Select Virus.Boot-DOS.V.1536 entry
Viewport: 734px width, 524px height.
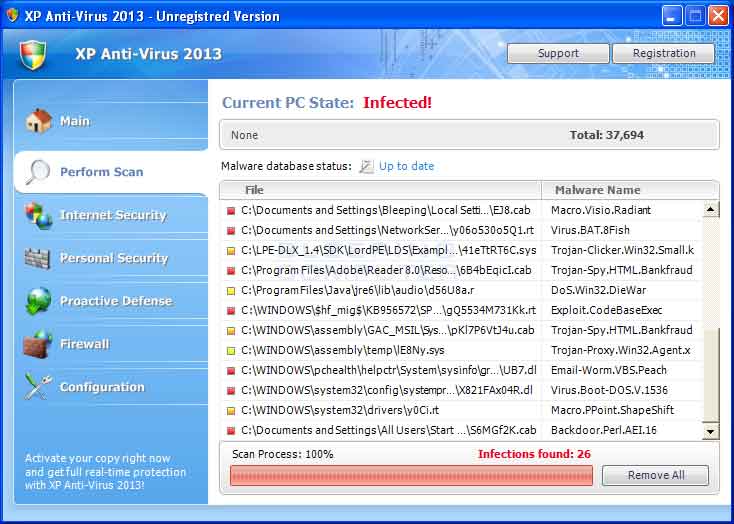point(609,390)
